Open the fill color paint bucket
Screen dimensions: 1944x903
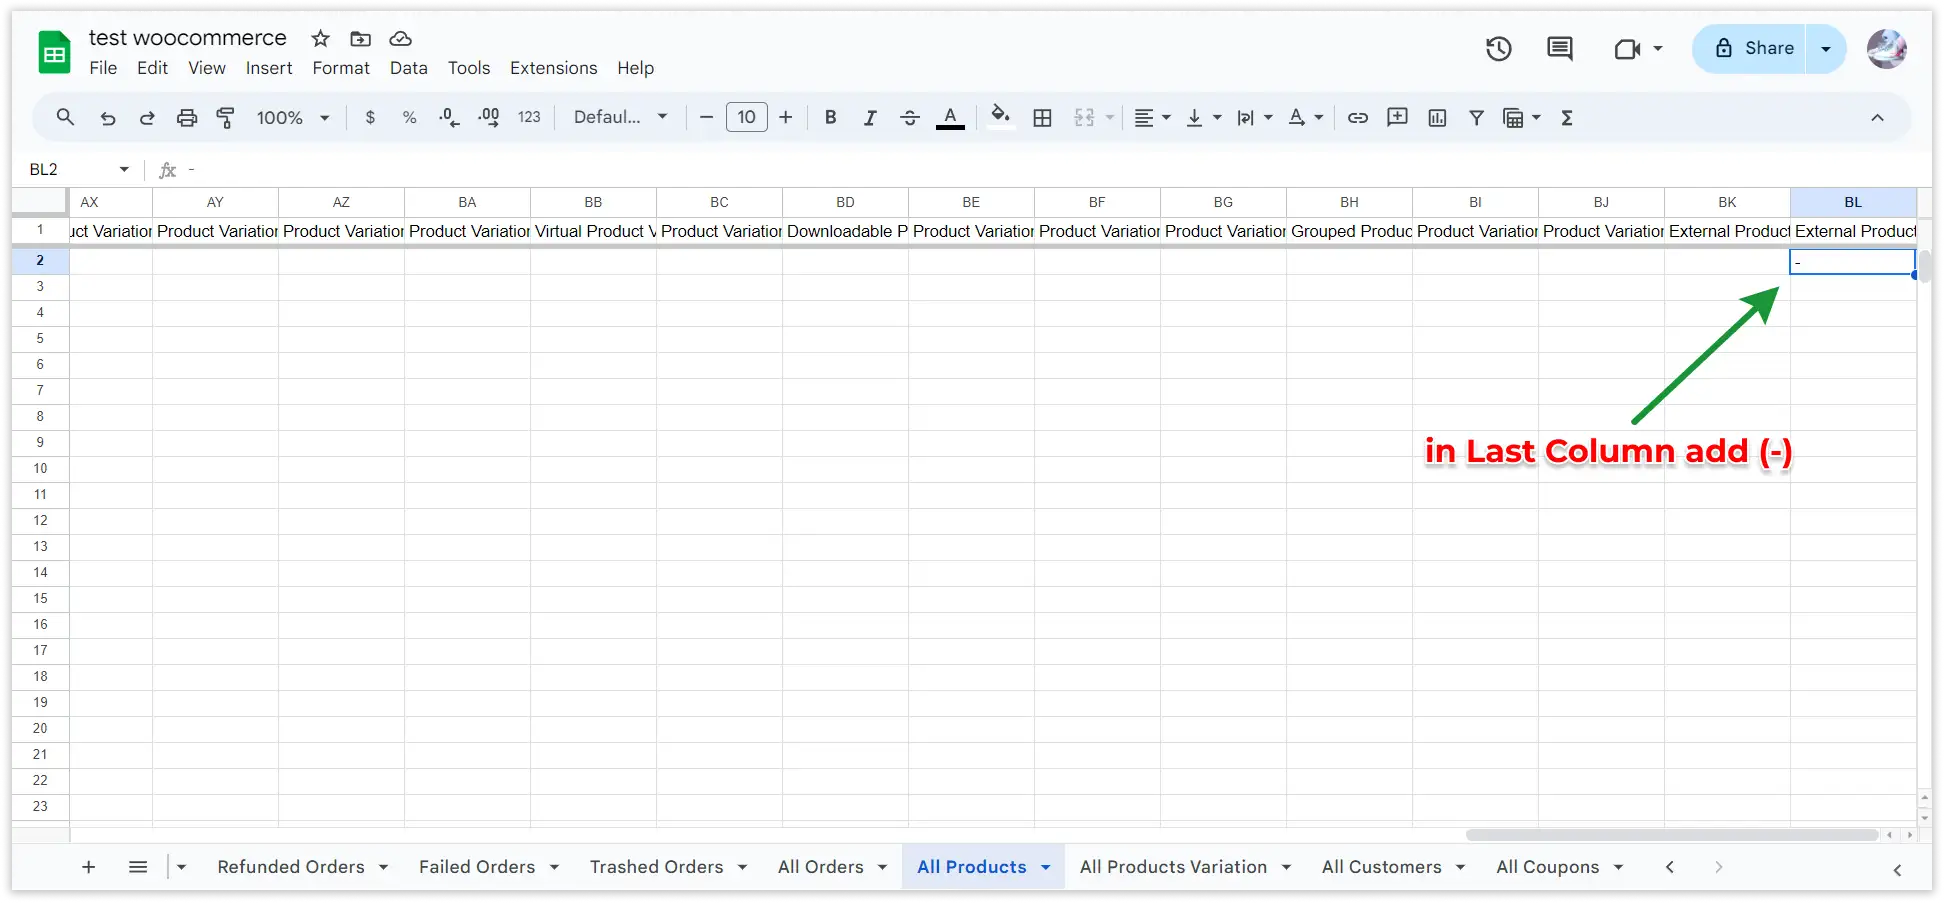(1000, 117)
